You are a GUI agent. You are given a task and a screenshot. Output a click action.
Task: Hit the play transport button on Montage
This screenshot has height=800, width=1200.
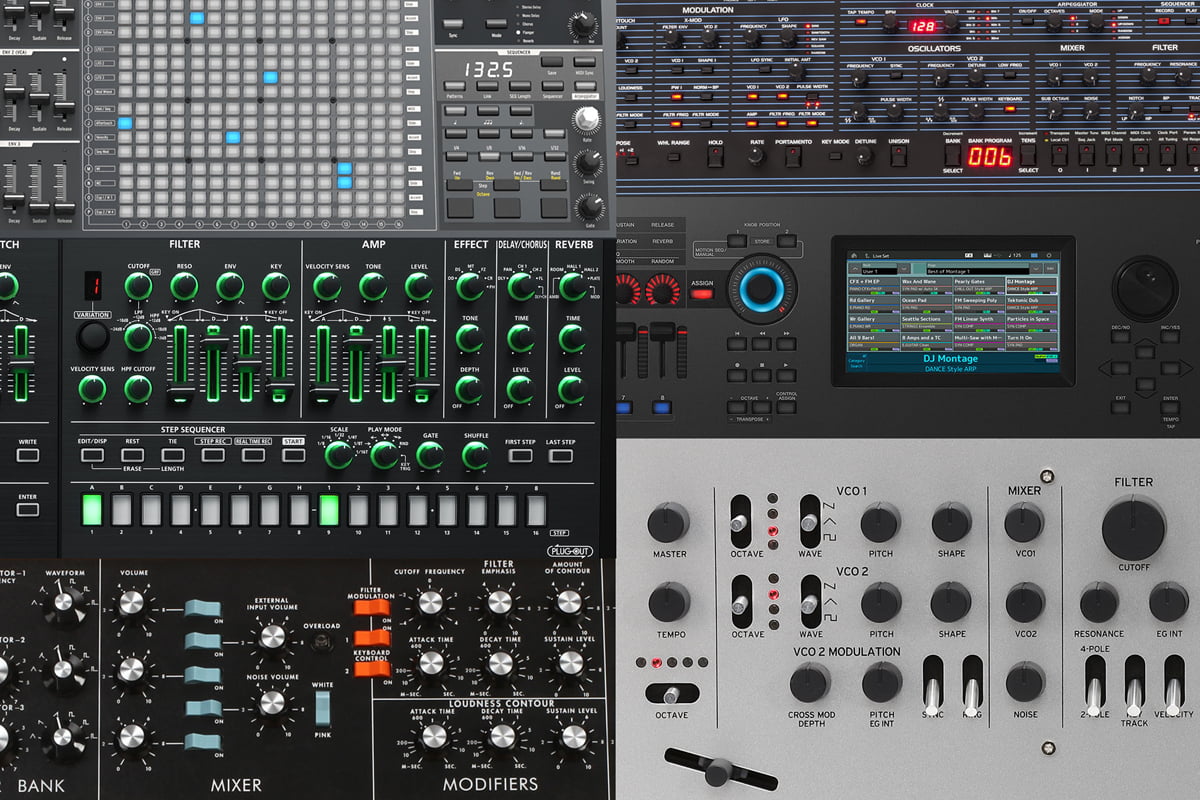click(786, 375)
